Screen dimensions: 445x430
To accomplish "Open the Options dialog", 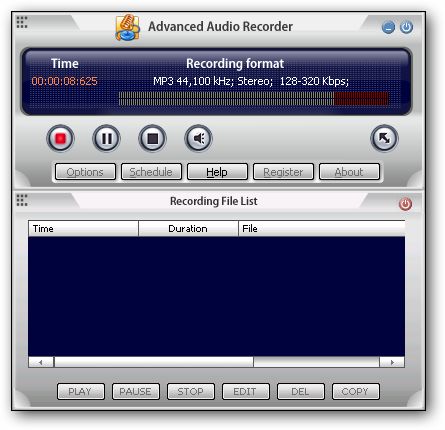I will [x=85, y=172].
